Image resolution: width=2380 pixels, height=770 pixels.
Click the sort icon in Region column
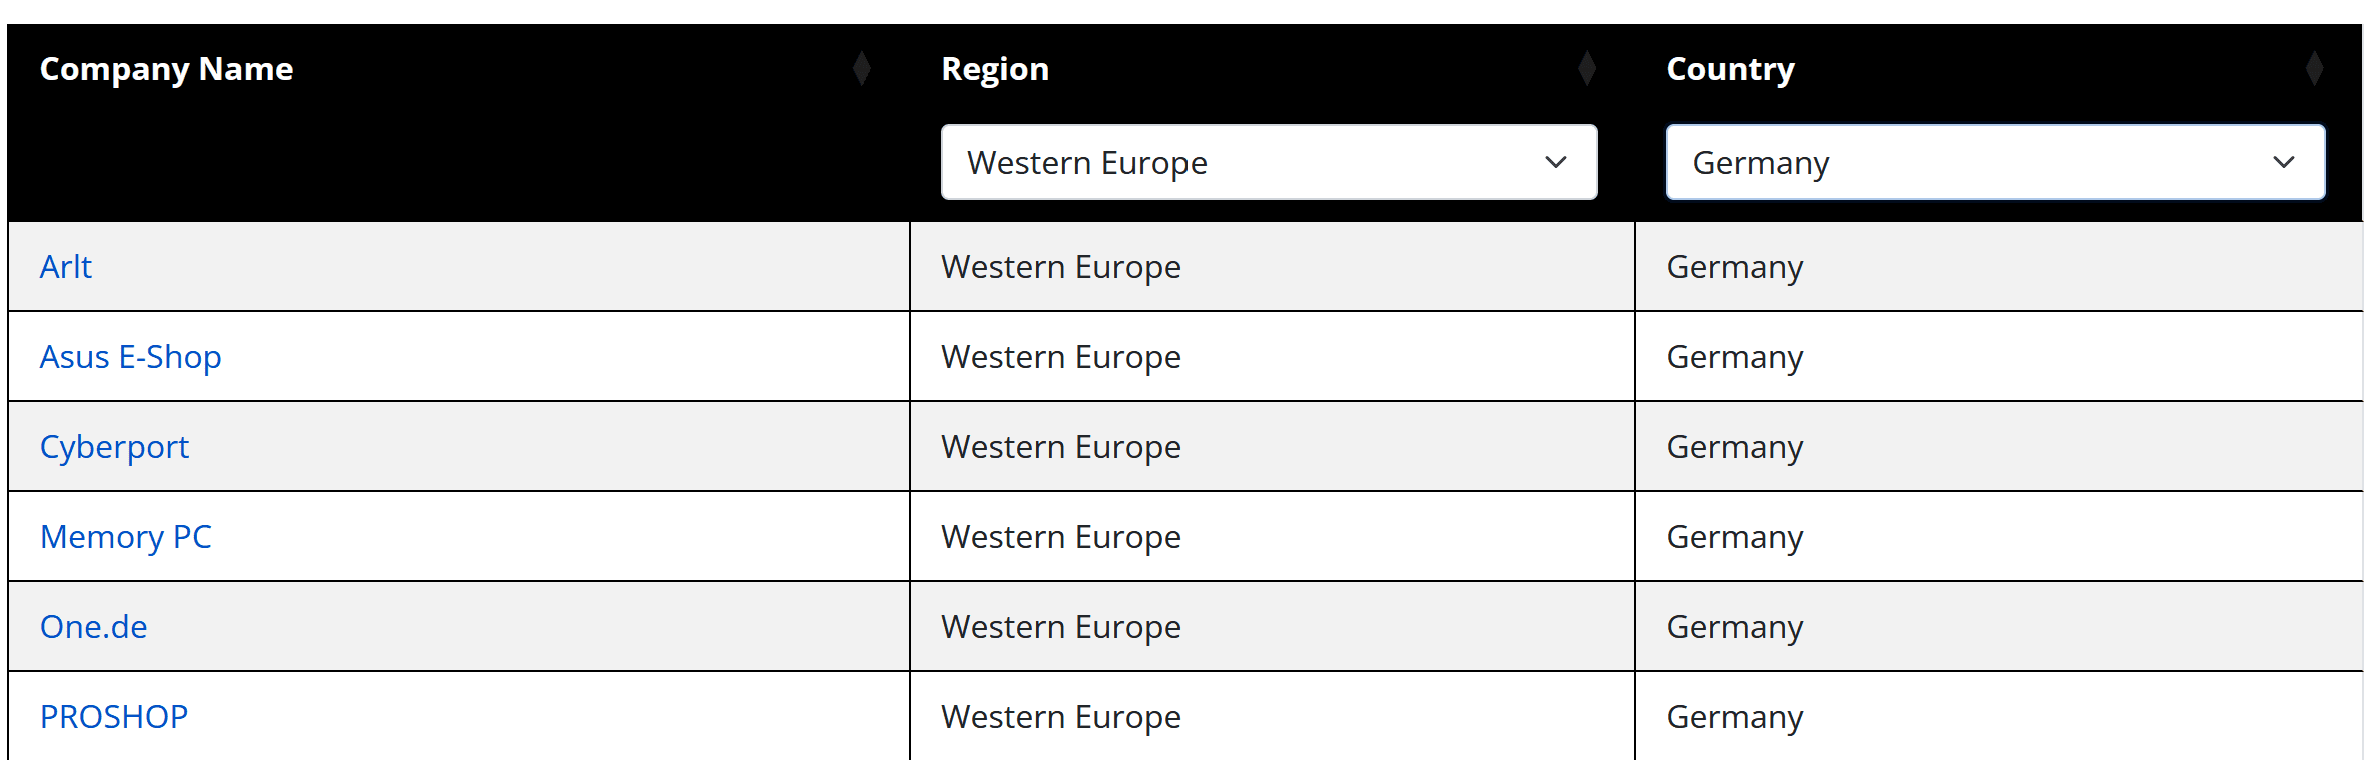pos(1586,69)
